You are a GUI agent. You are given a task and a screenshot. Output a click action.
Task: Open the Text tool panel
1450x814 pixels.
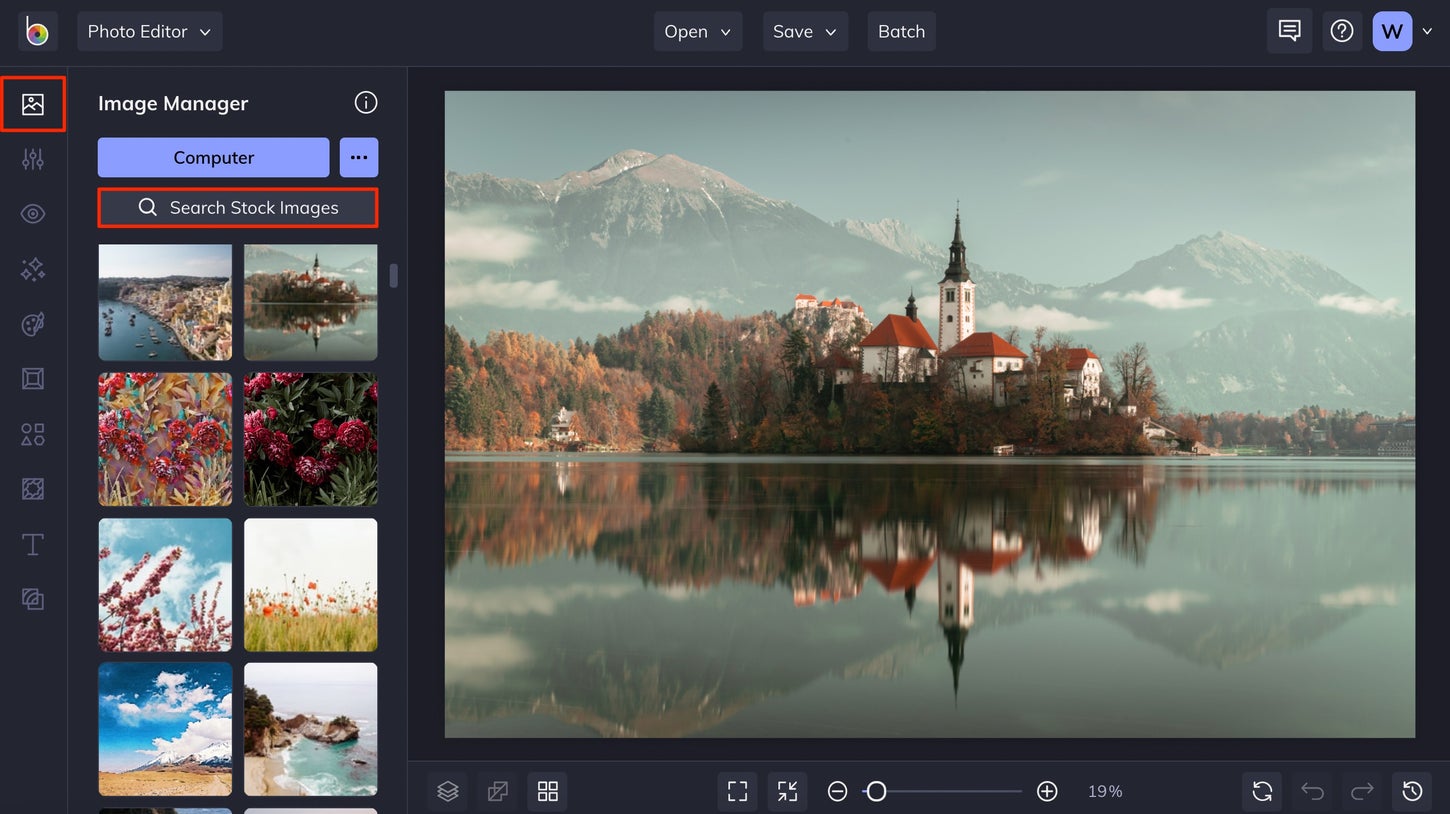(33, 544)
